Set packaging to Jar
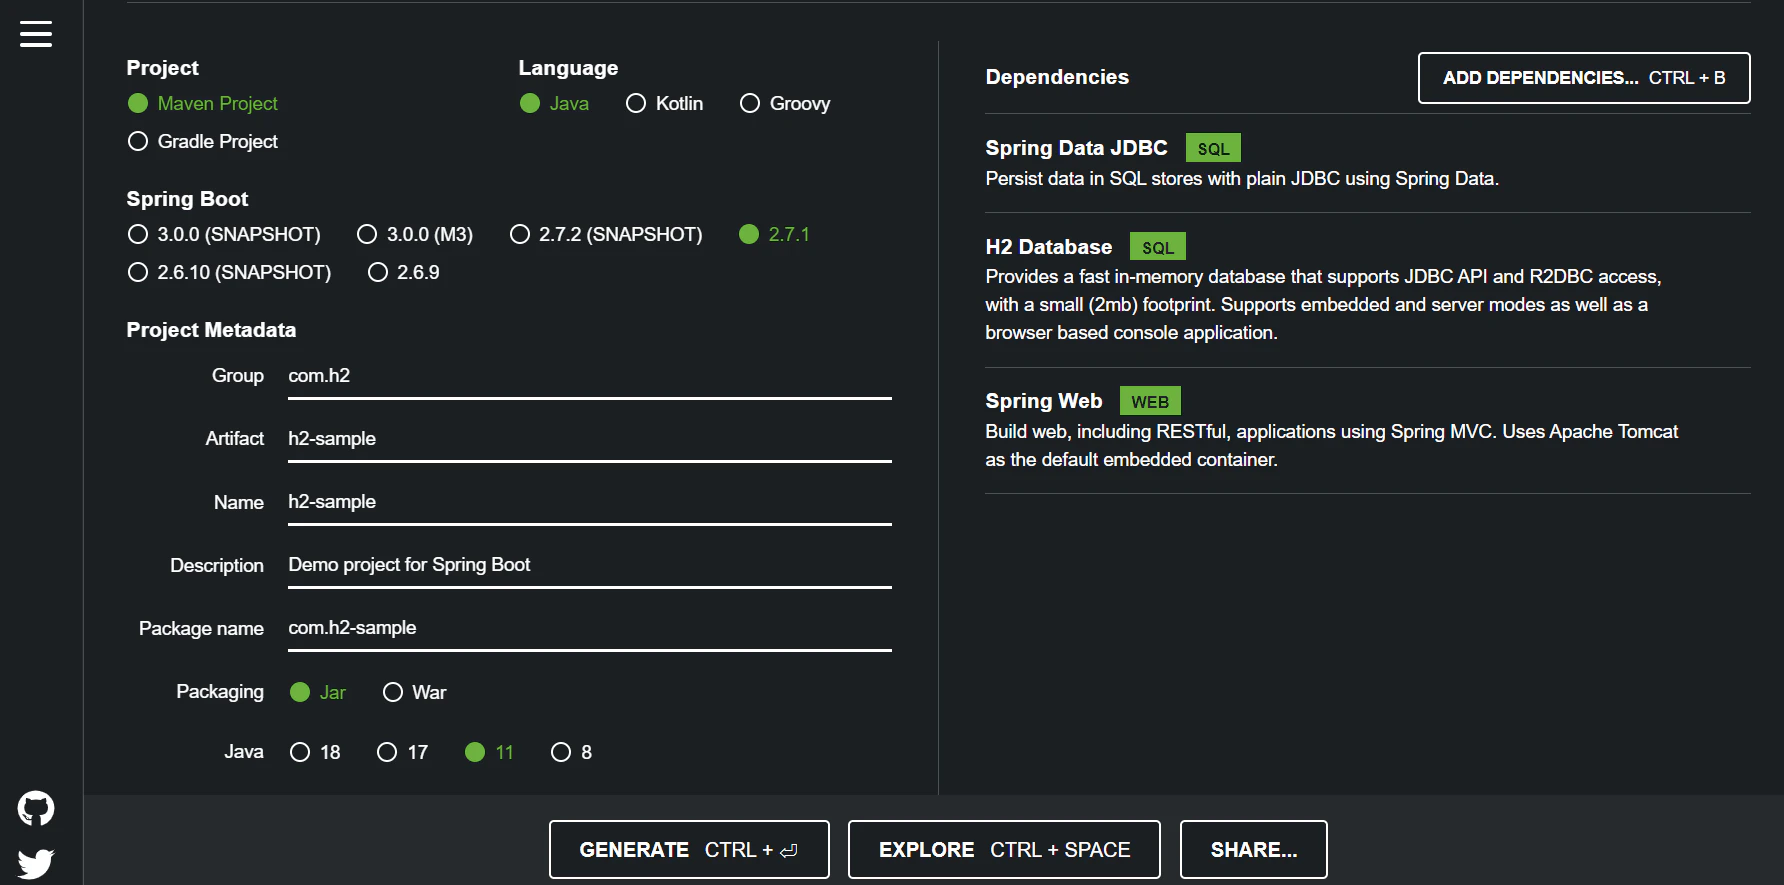 point(318,692)
